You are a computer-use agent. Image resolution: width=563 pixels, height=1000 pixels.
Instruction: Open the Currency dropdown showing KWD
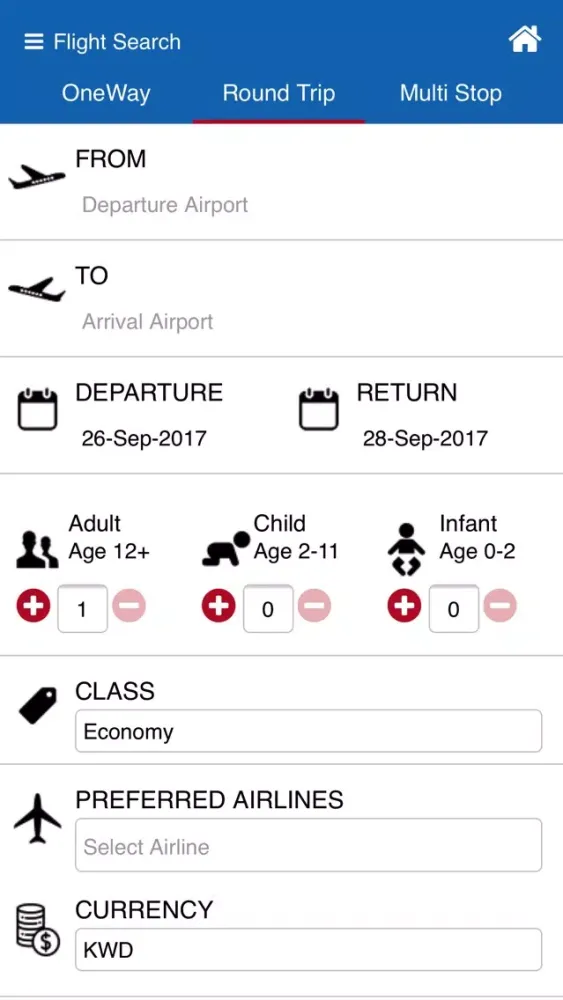pyautogui.click(x=309, y=950)
